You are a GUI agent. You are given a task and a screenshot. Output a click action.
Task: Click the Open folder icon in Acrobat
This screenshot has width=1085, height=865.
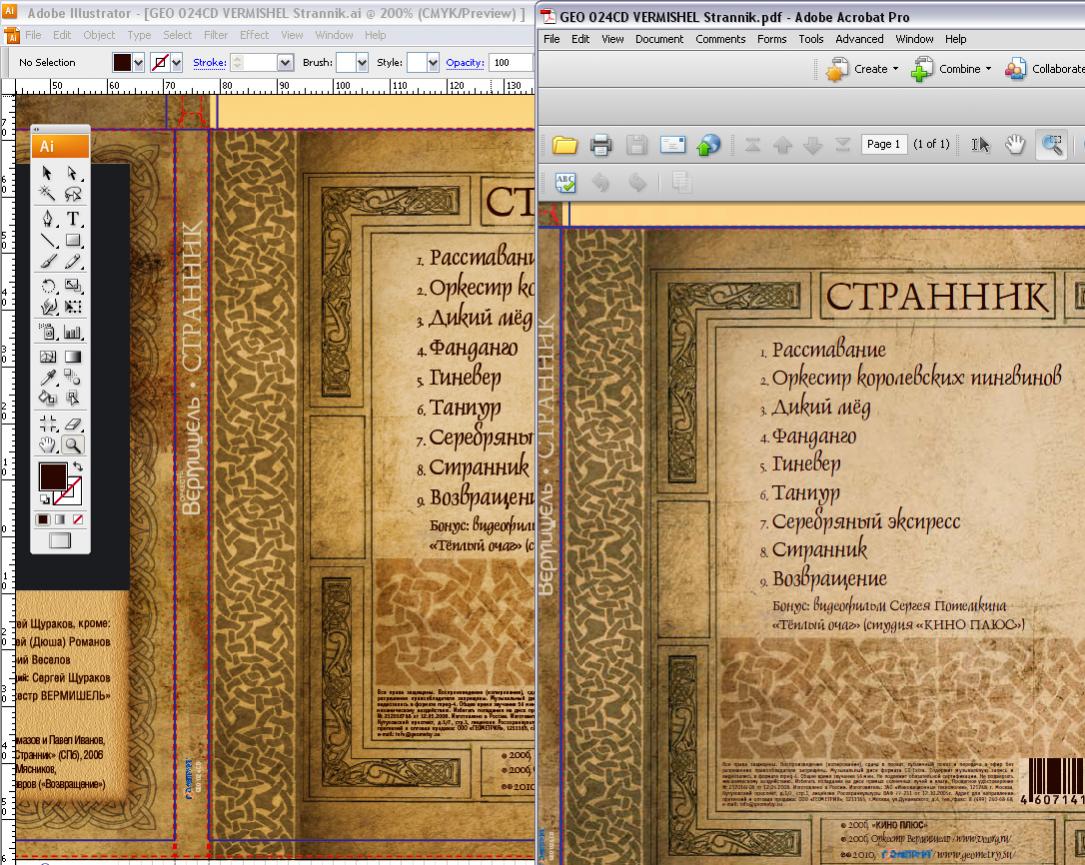tap(565, 145)
